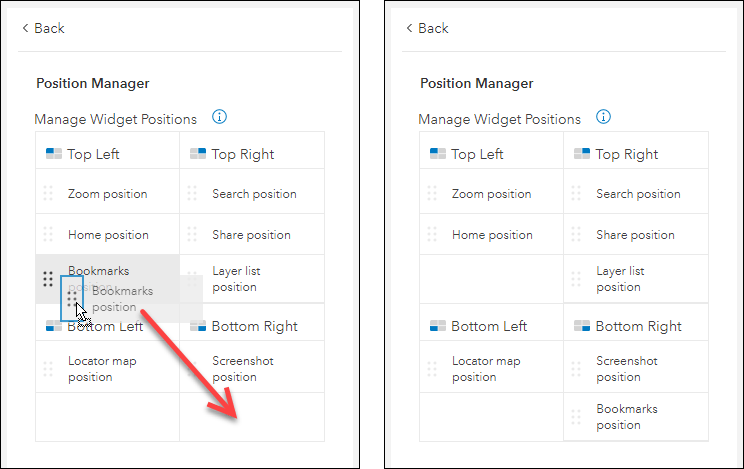
Task: Click the info icon in right panel
Action: [604, 117]
